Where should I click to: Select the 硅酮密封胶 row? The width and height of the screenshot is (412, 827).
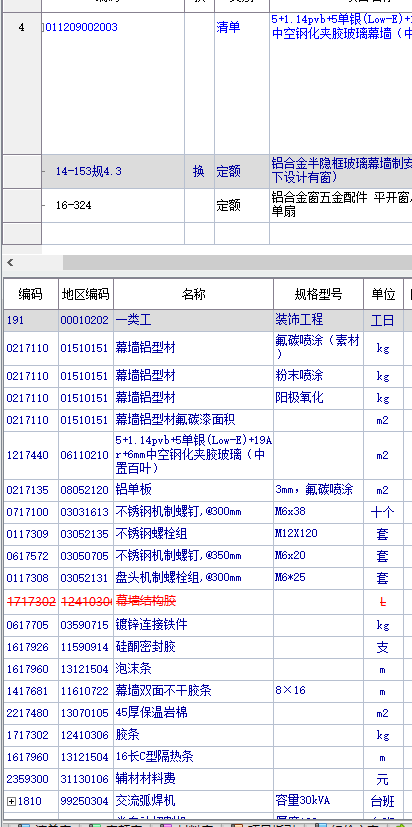206,647
